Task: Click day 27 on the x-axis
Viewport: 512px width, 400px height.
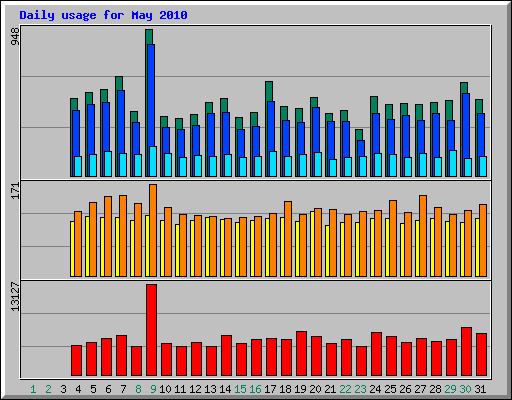Action: 420,389
